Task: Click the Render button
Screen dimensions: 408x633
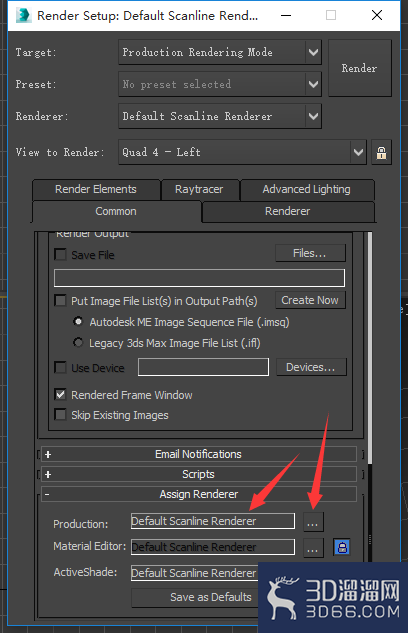Action: [x=360, y=68]
